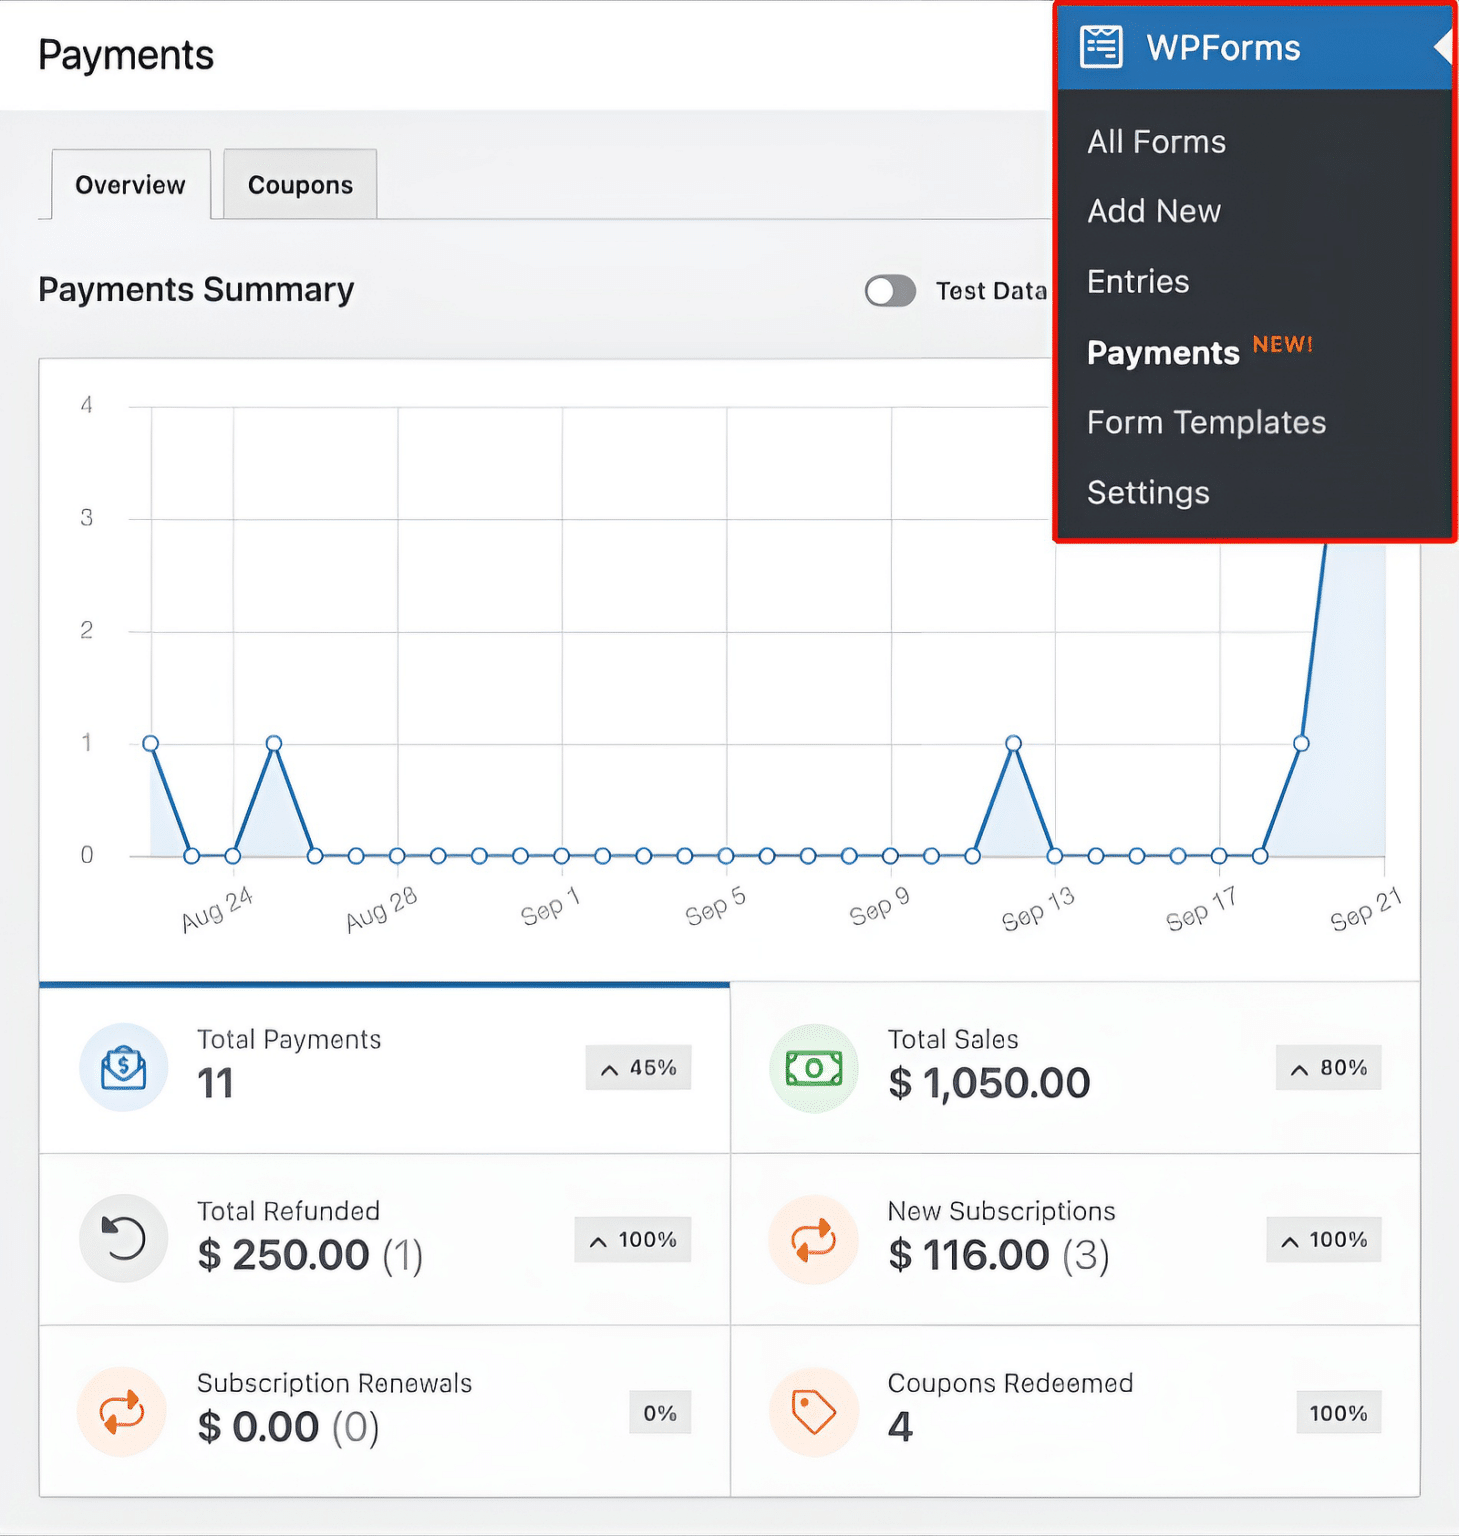
Task: Click the WPForms logo icon
Action: 1100,46
